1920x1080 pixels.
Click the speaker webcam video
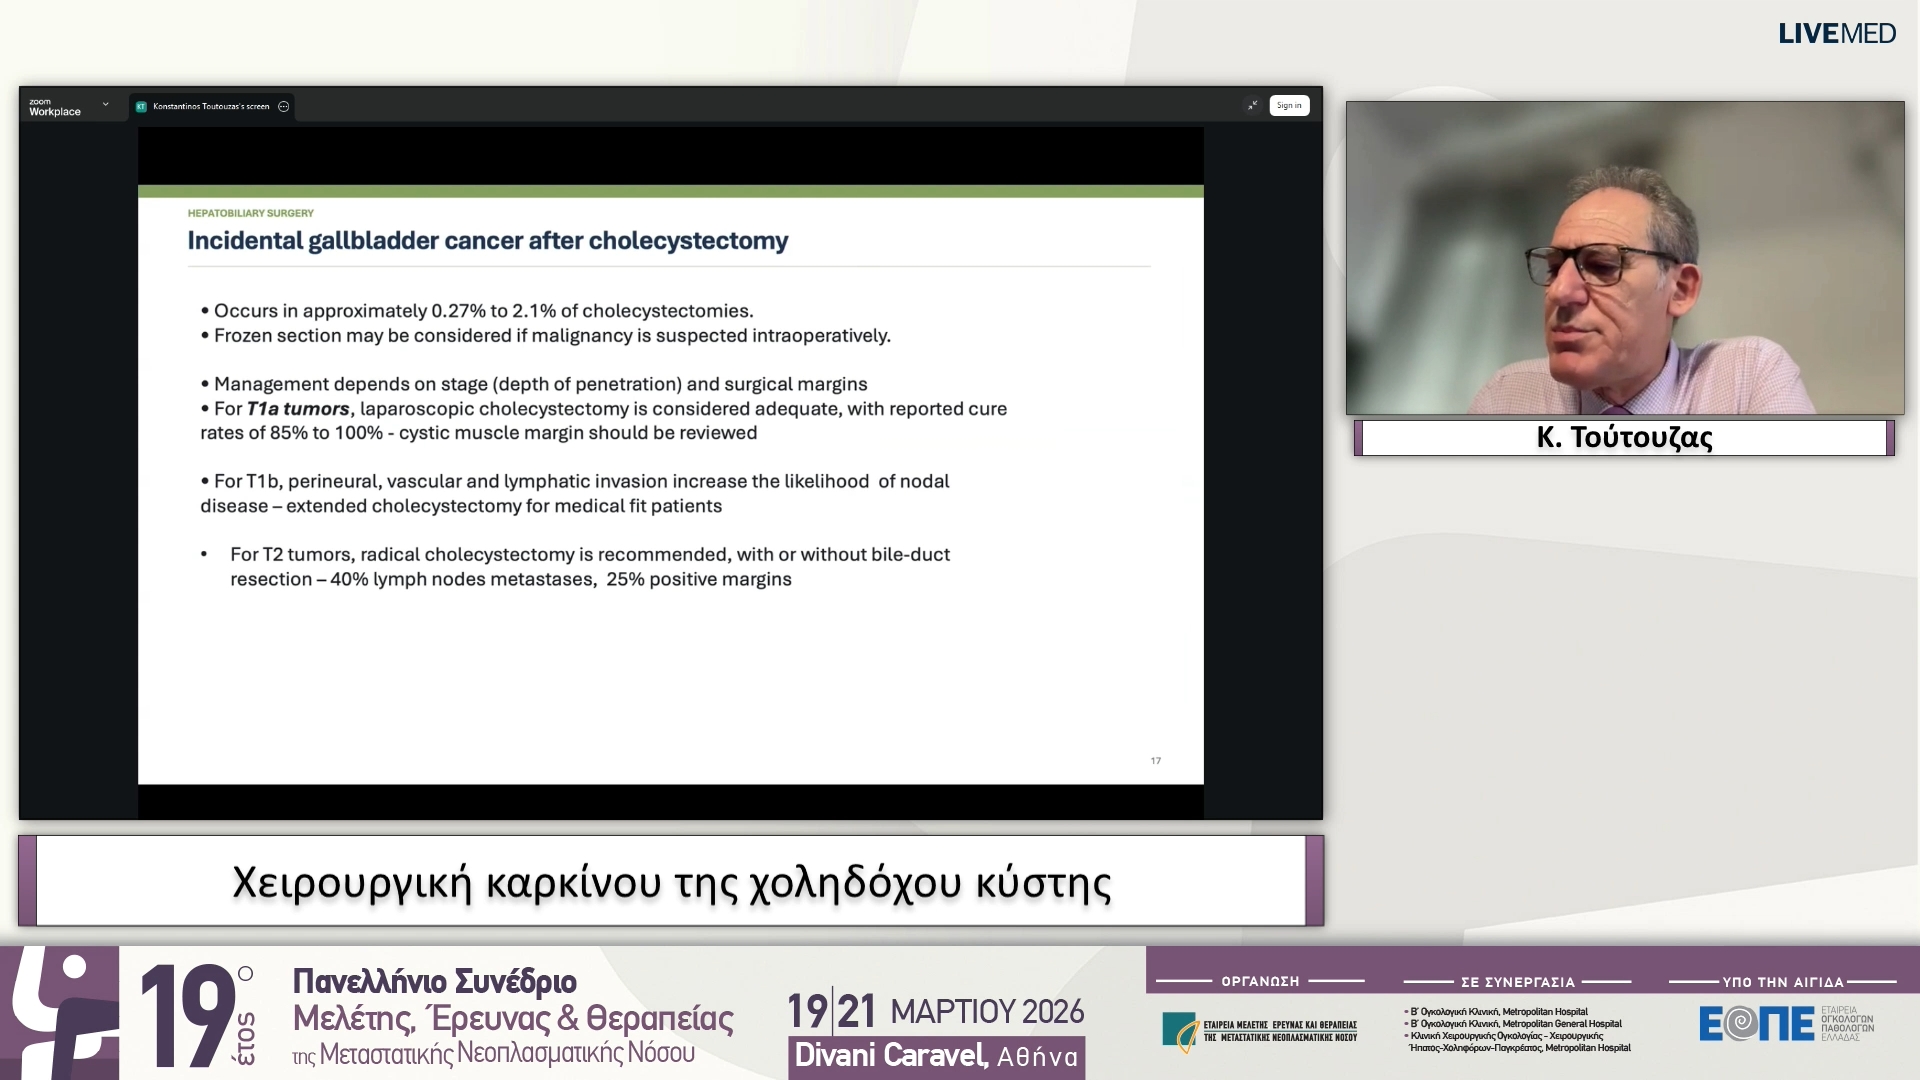click(x=1624, y=258)
